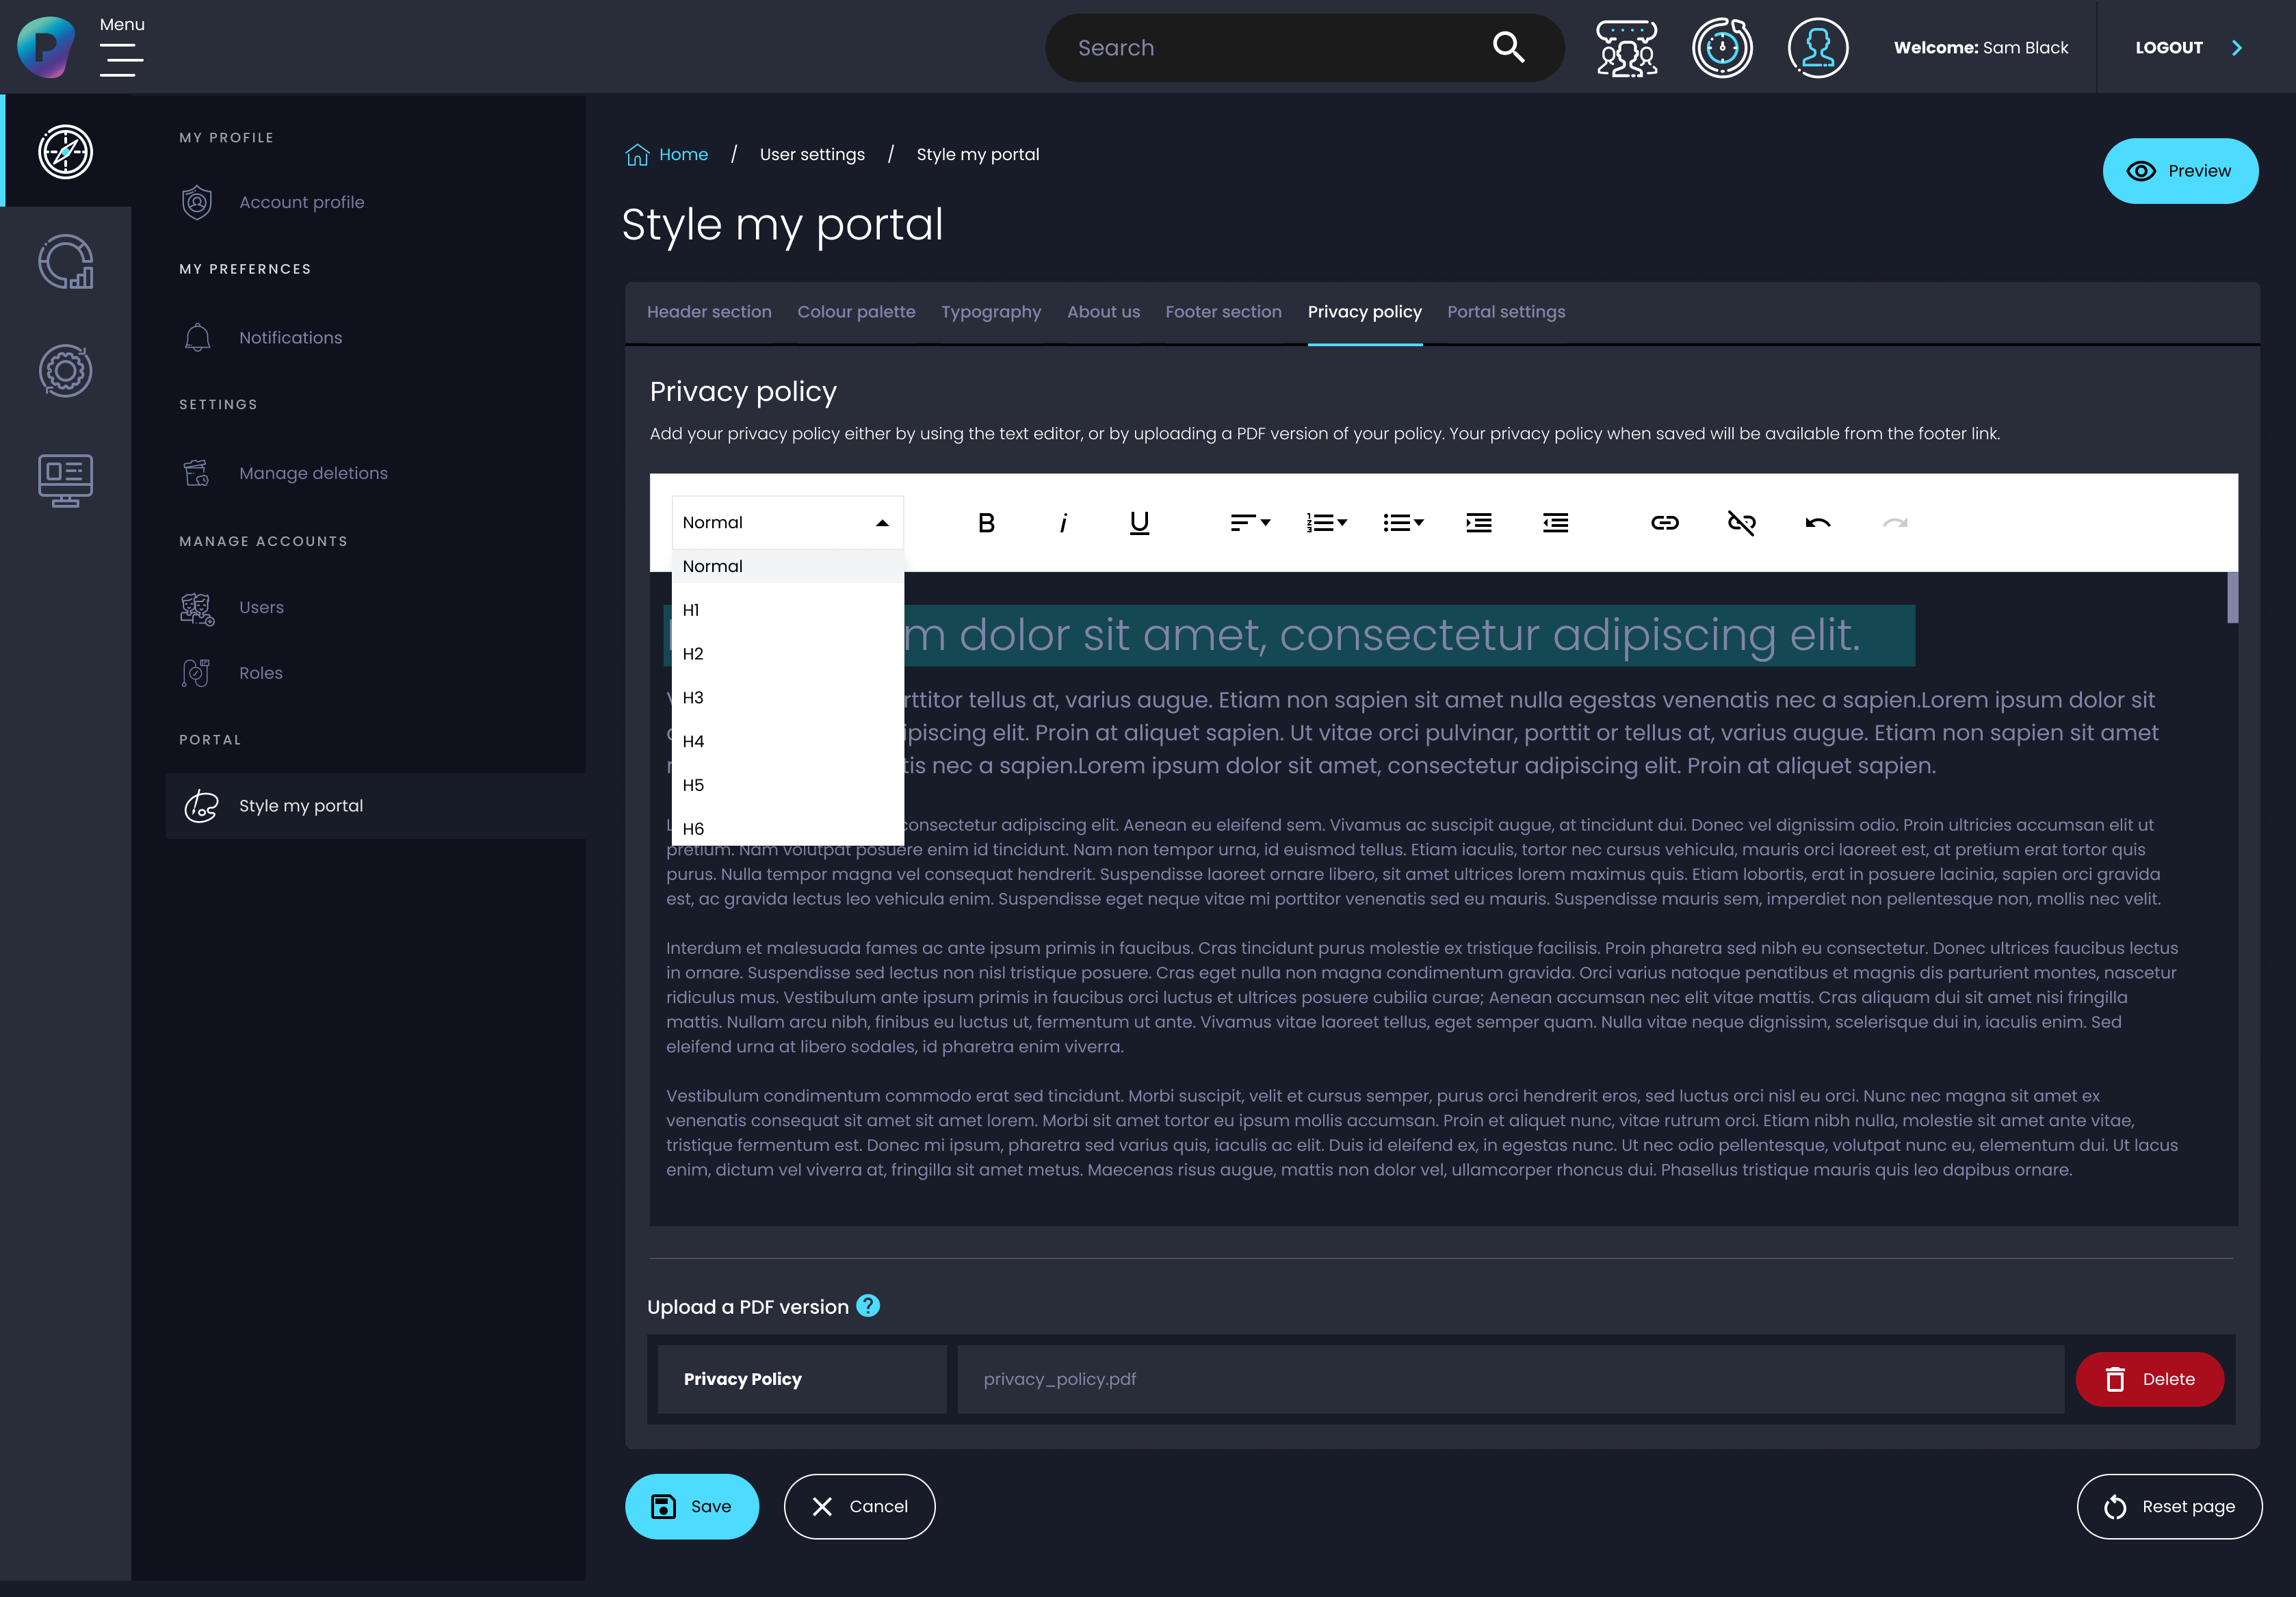The width and height of the screenshot is (2296, 1597).
Task: Save the privacy policy changes
Action: coord(691,1506)
